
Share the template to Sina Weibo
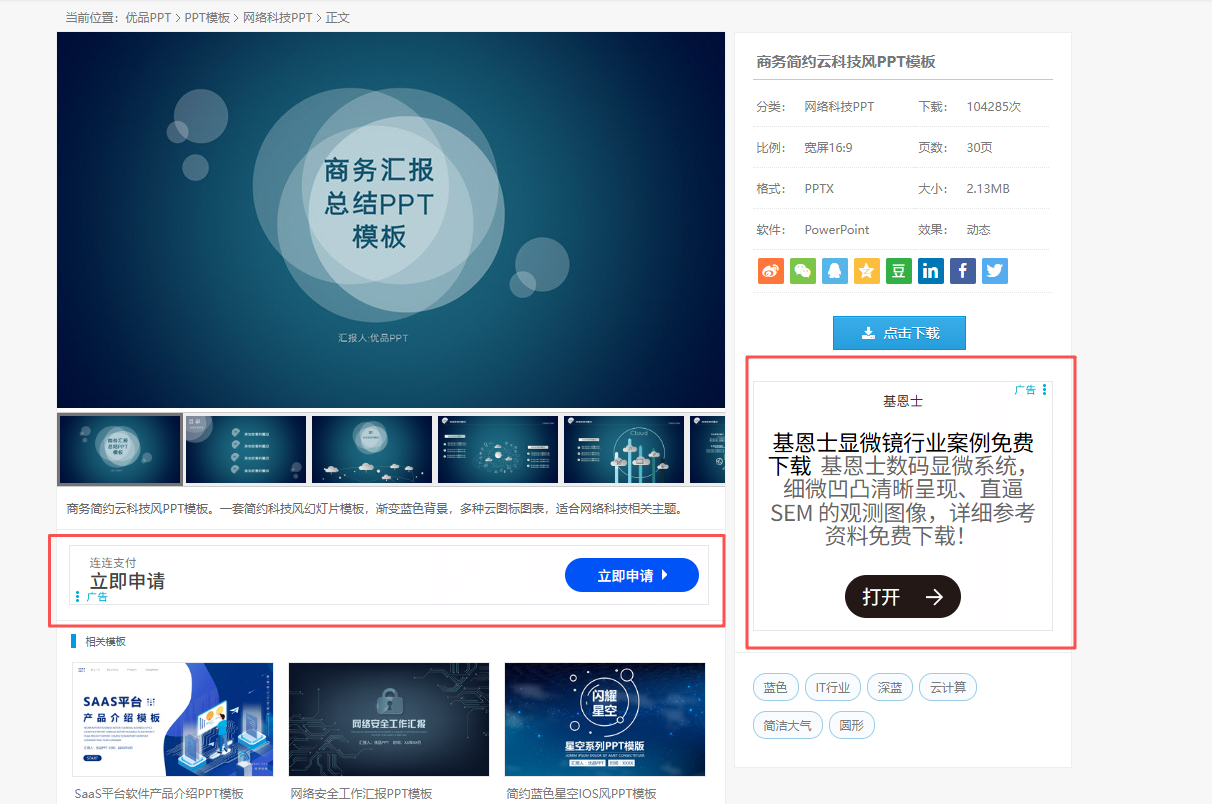click(x=770, y=270)
